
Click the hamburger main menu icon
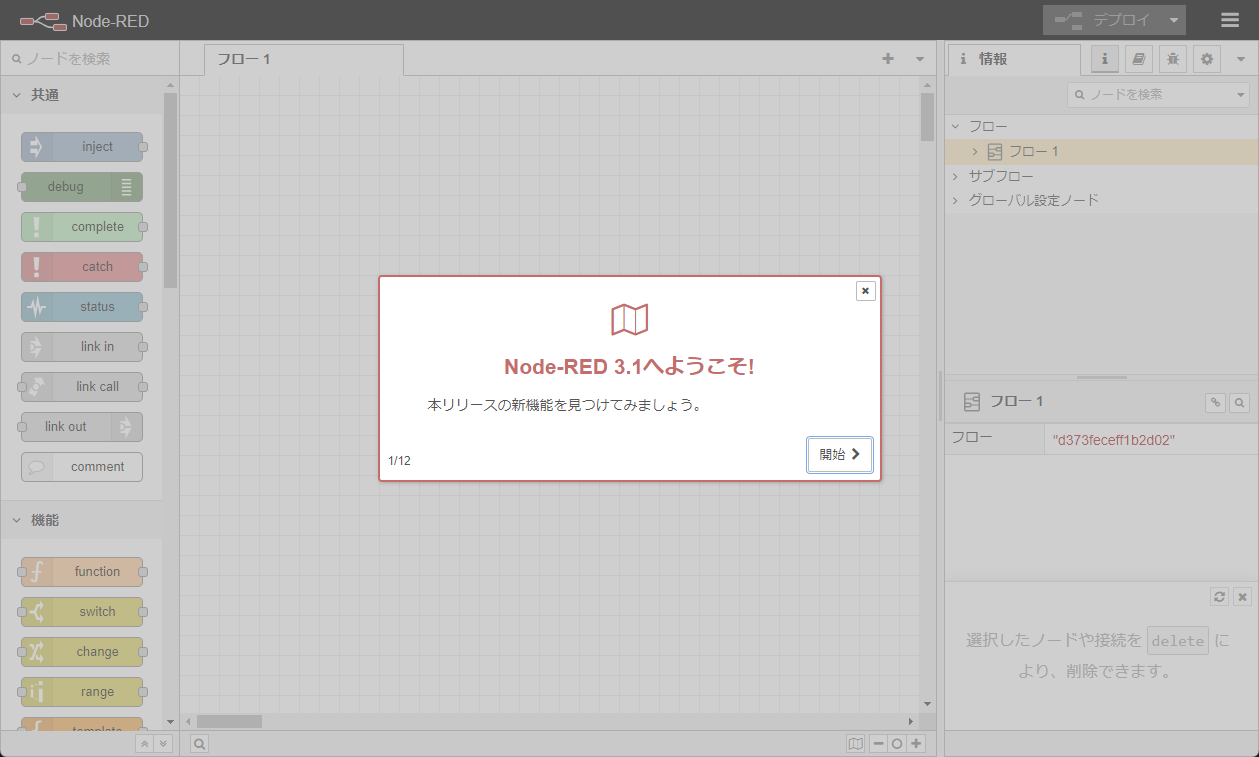click(x=1230, y=20)
